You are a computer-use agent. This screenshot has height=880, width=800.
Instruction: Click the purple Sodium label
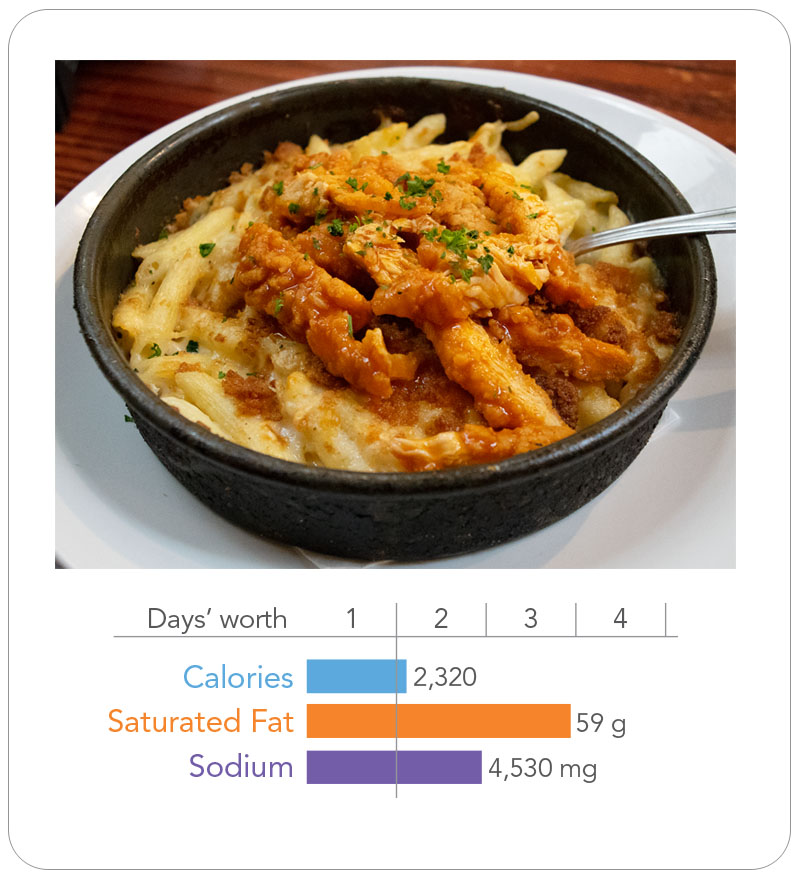pyautogui.click(x=241, y=767)
